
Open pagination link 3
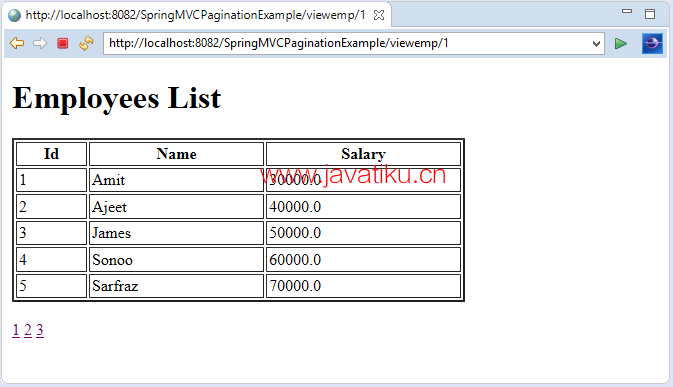tap(40, 330)
